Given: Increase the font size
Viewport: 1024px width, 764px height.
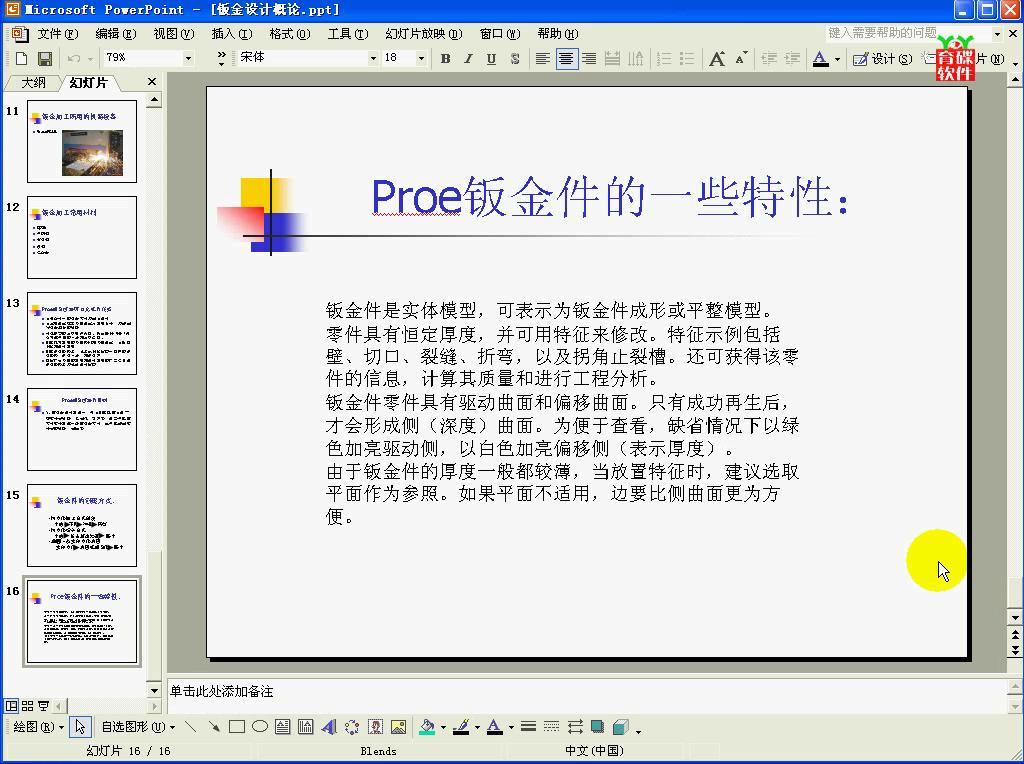Looking at the screenshot, I should click(x=717, y=58).
